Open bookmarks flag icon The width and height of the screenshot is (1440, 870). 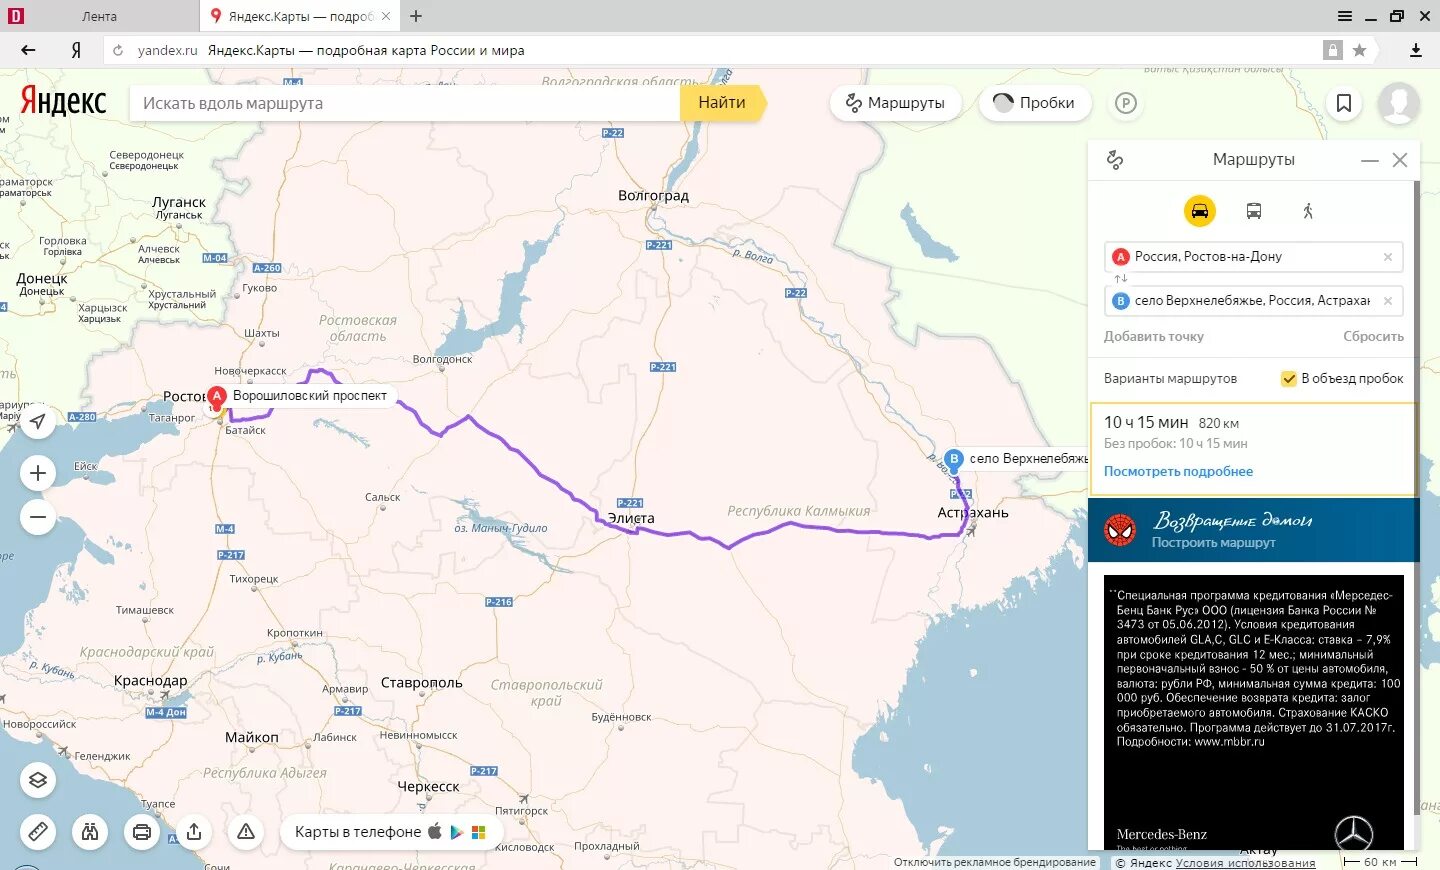tap(1344, 103)
